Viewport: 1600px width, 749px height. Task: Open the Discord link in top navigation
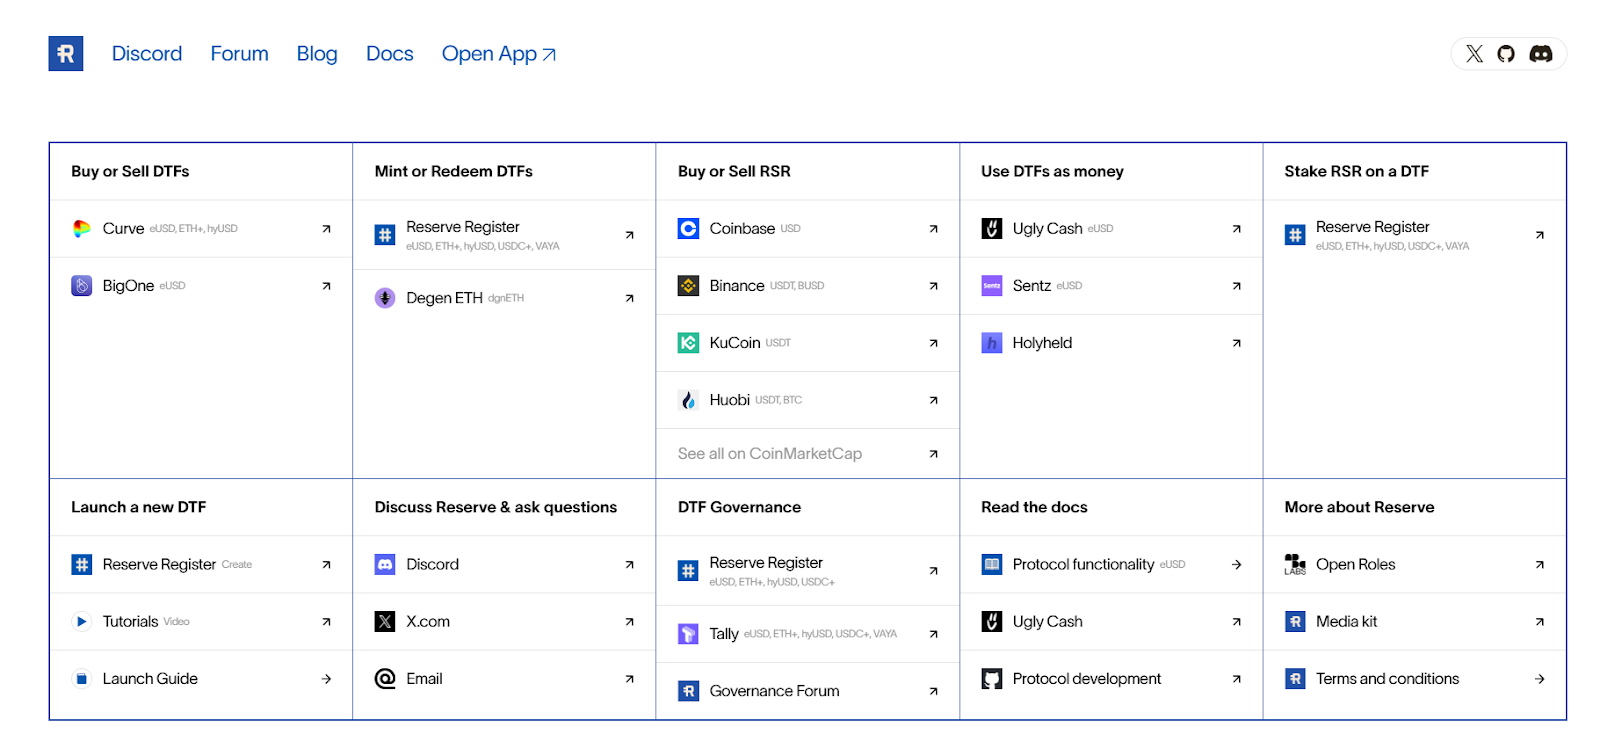(x=147, y=54)
